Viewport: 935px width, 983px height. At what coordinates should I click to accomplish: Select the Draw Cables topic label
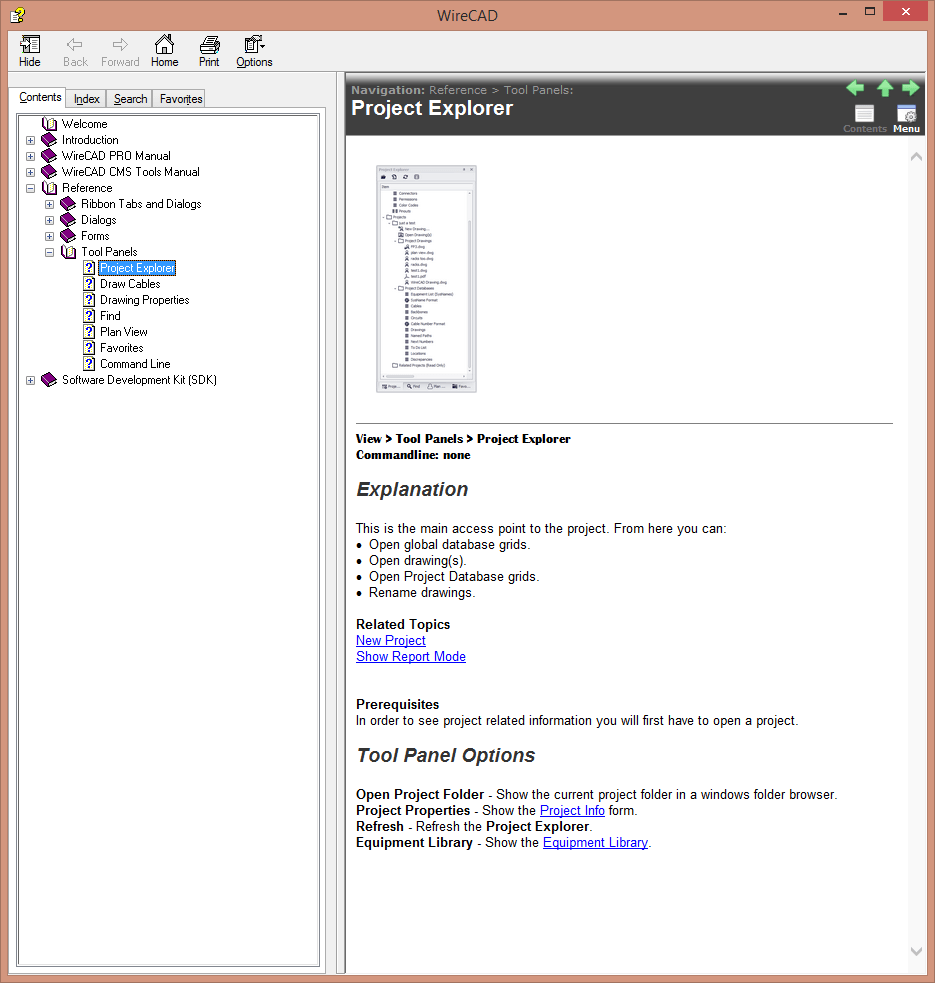click(130, 284)
